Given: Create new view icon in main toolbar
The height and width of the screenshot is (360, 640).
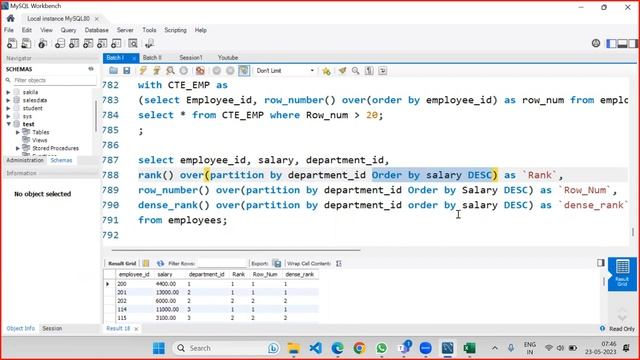Looking at the screenshot, I should (88, 43).
